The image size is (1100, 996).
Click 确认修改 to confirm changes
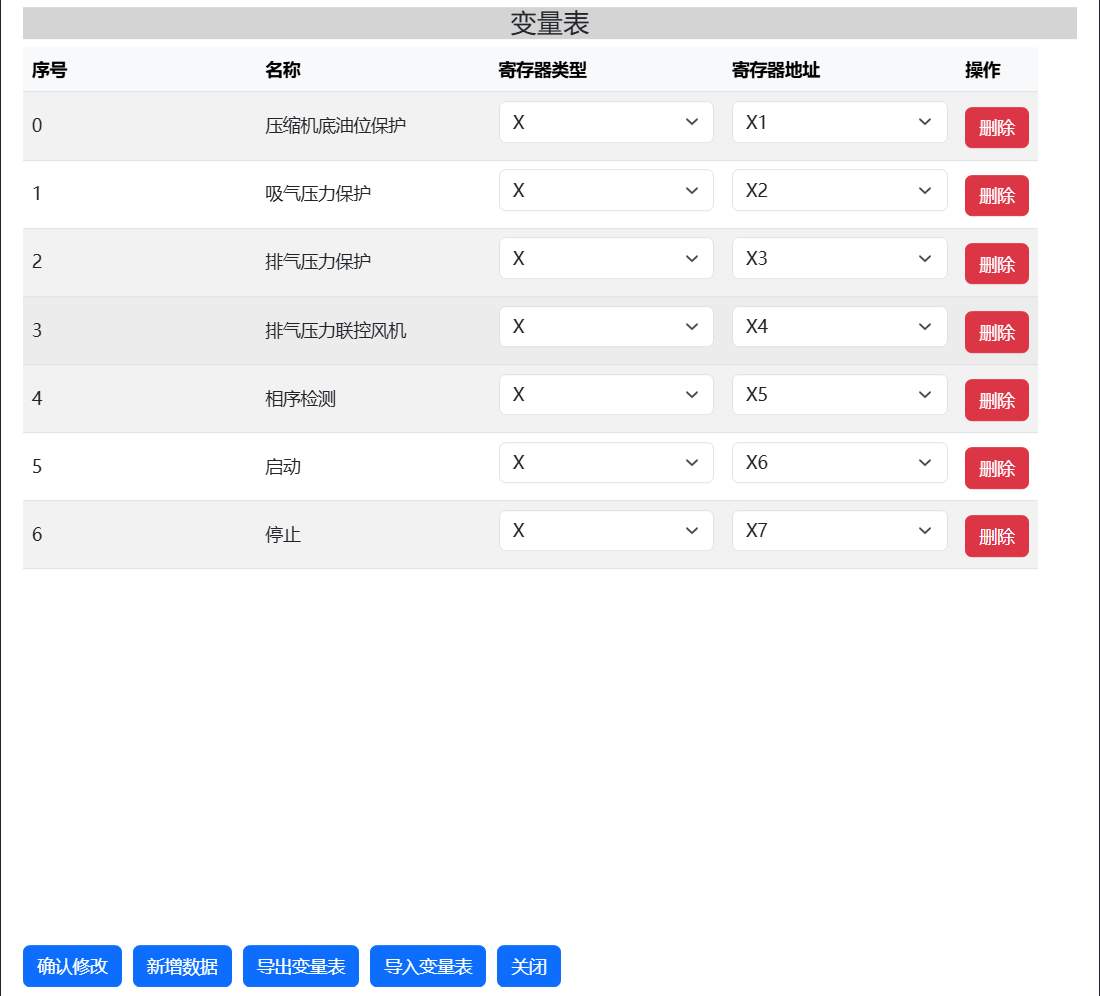[72, 966]
